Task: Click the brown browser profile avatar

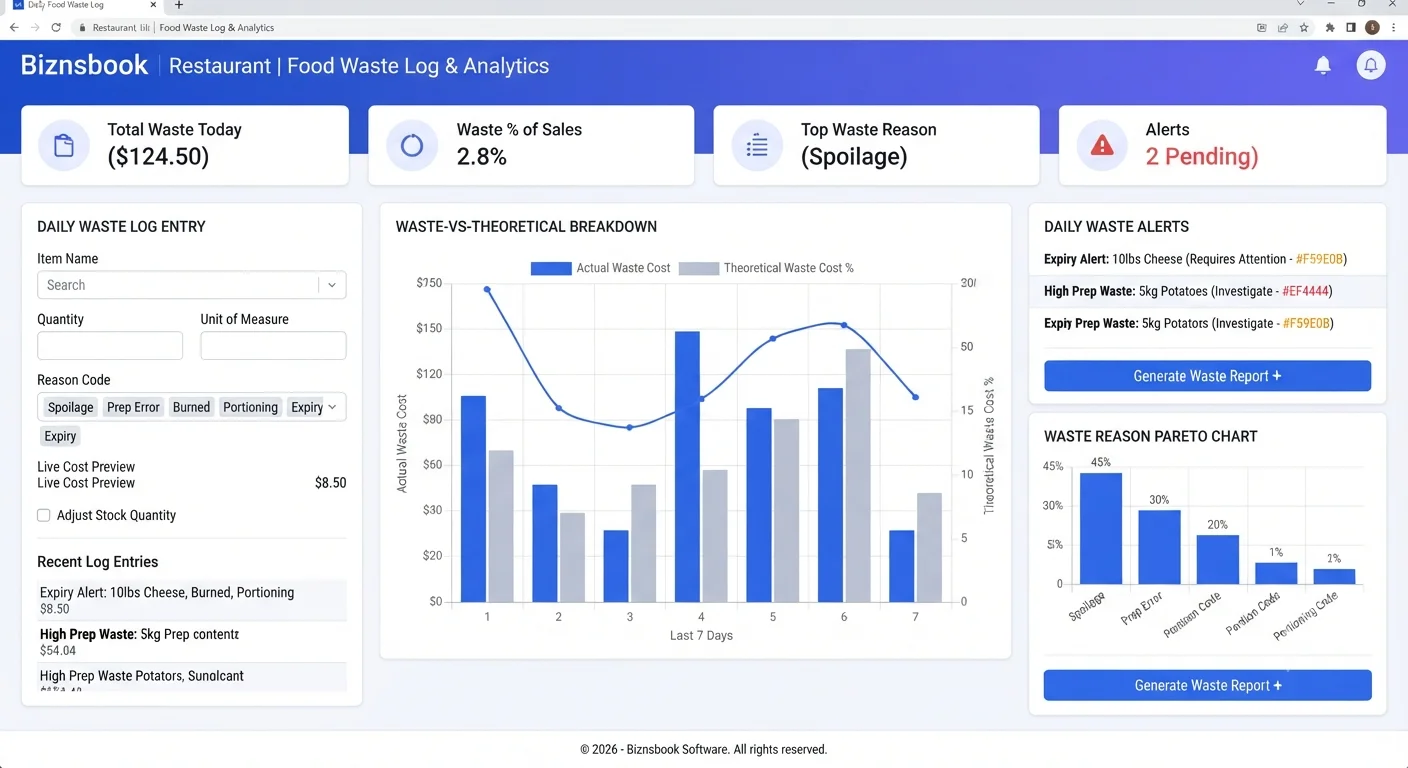Action: tap(1372, 28)
